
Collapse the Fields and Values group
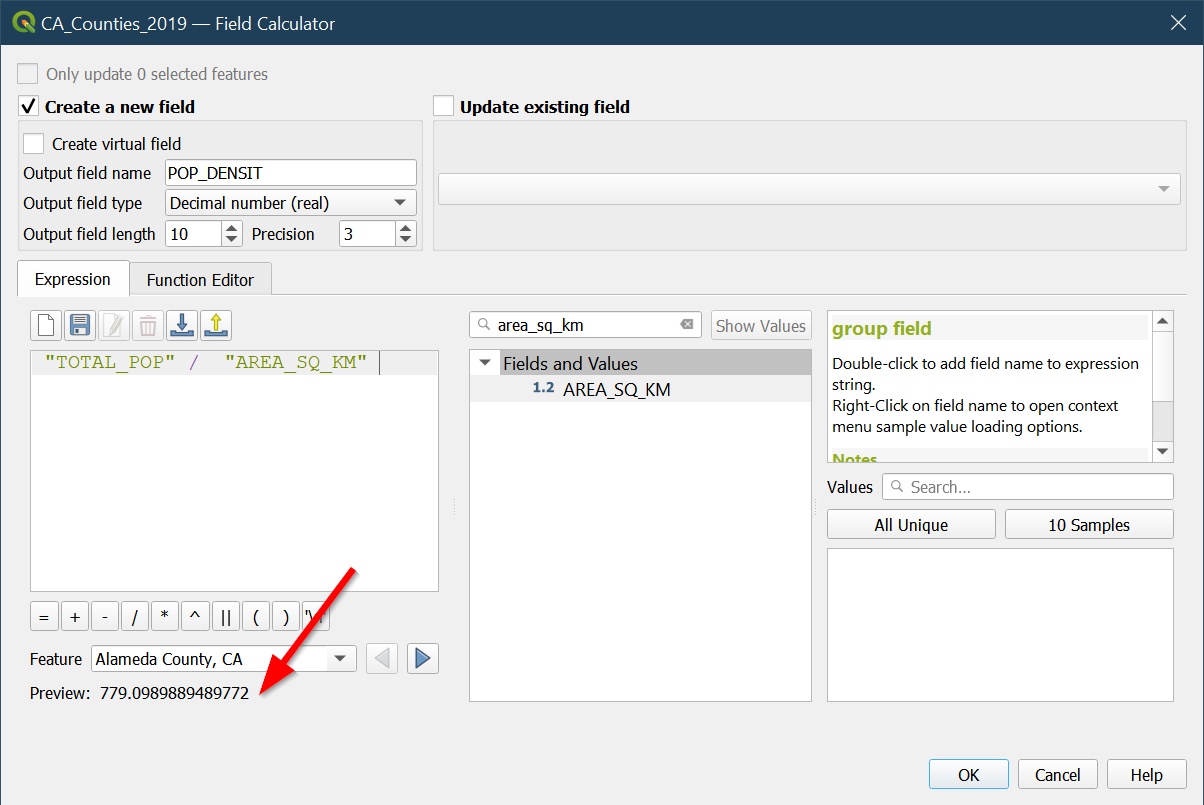pos(485,363)
